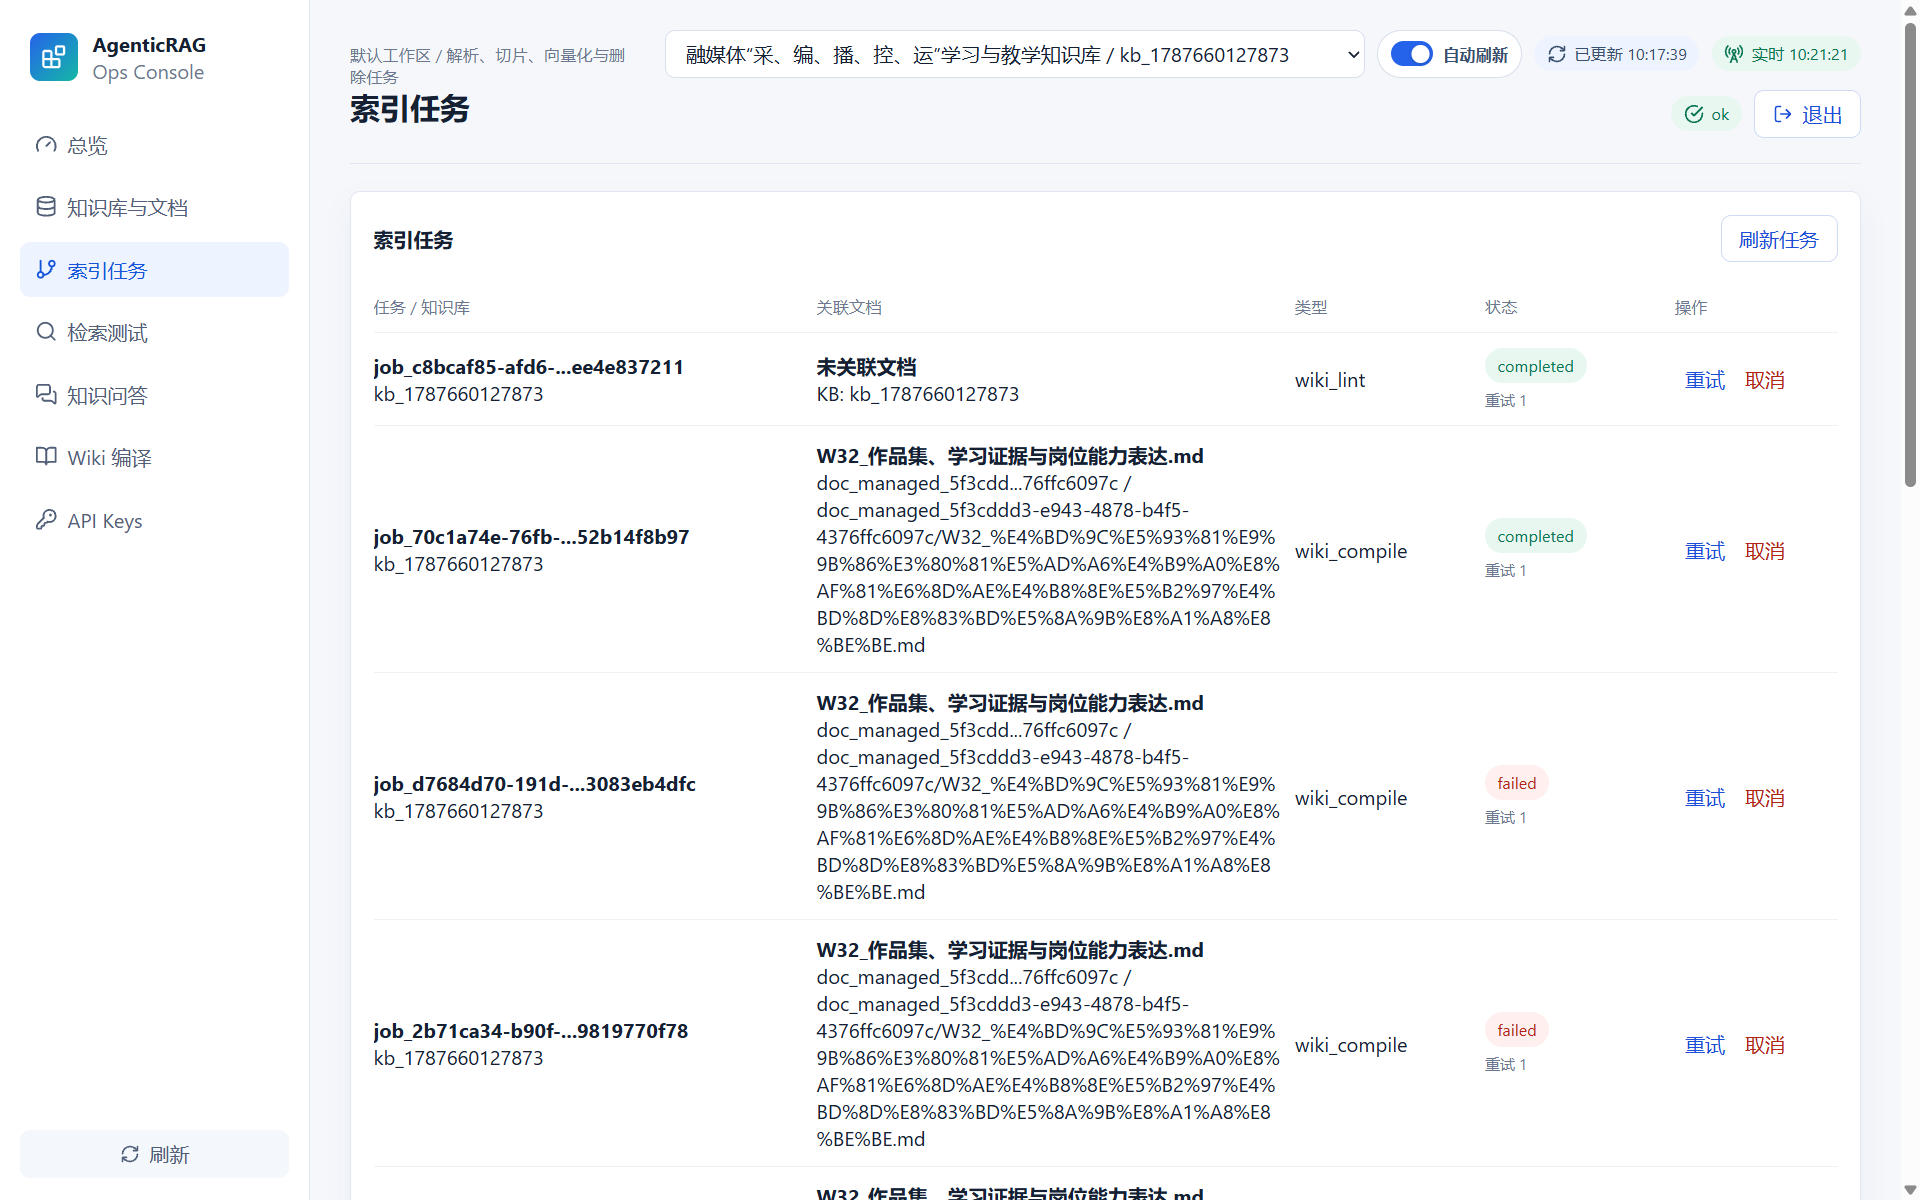Click the 刷新任务 button

(x=1778, y=239)
